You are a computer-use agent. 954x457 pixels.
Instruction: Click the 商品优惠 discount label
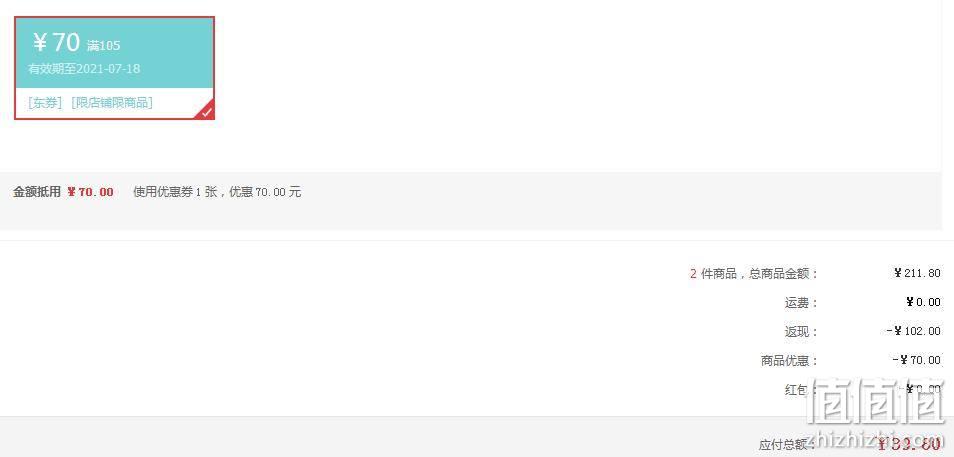click(789, 361)
